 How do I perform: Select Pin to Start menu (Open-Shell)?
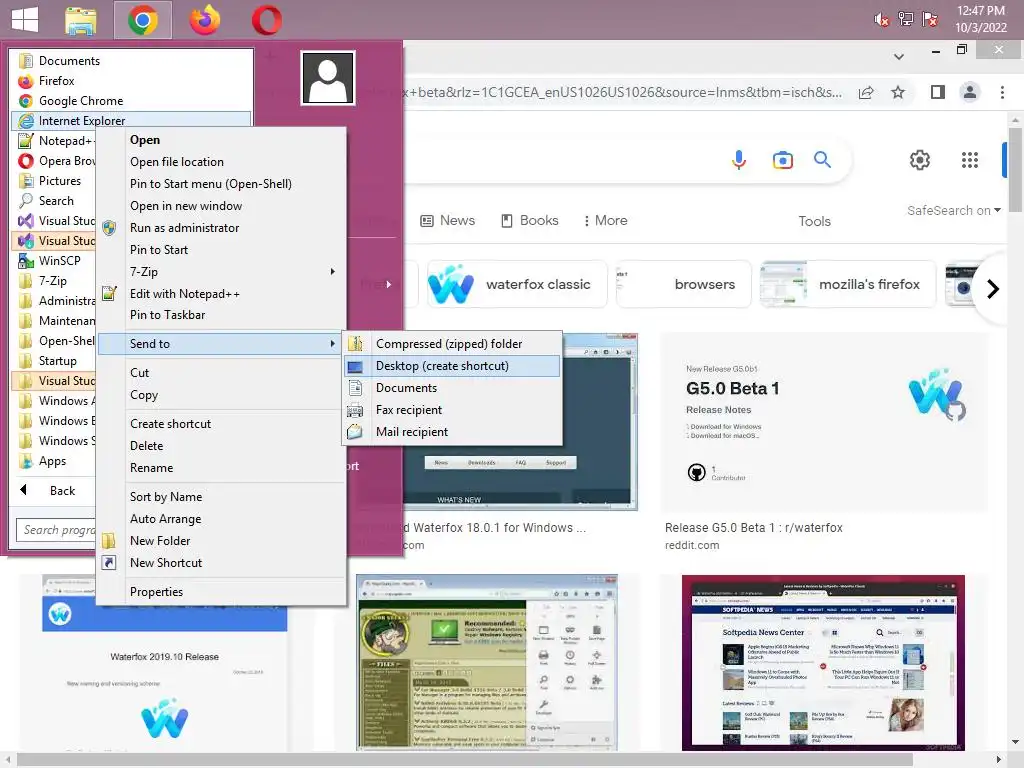(x=211, y=184)
